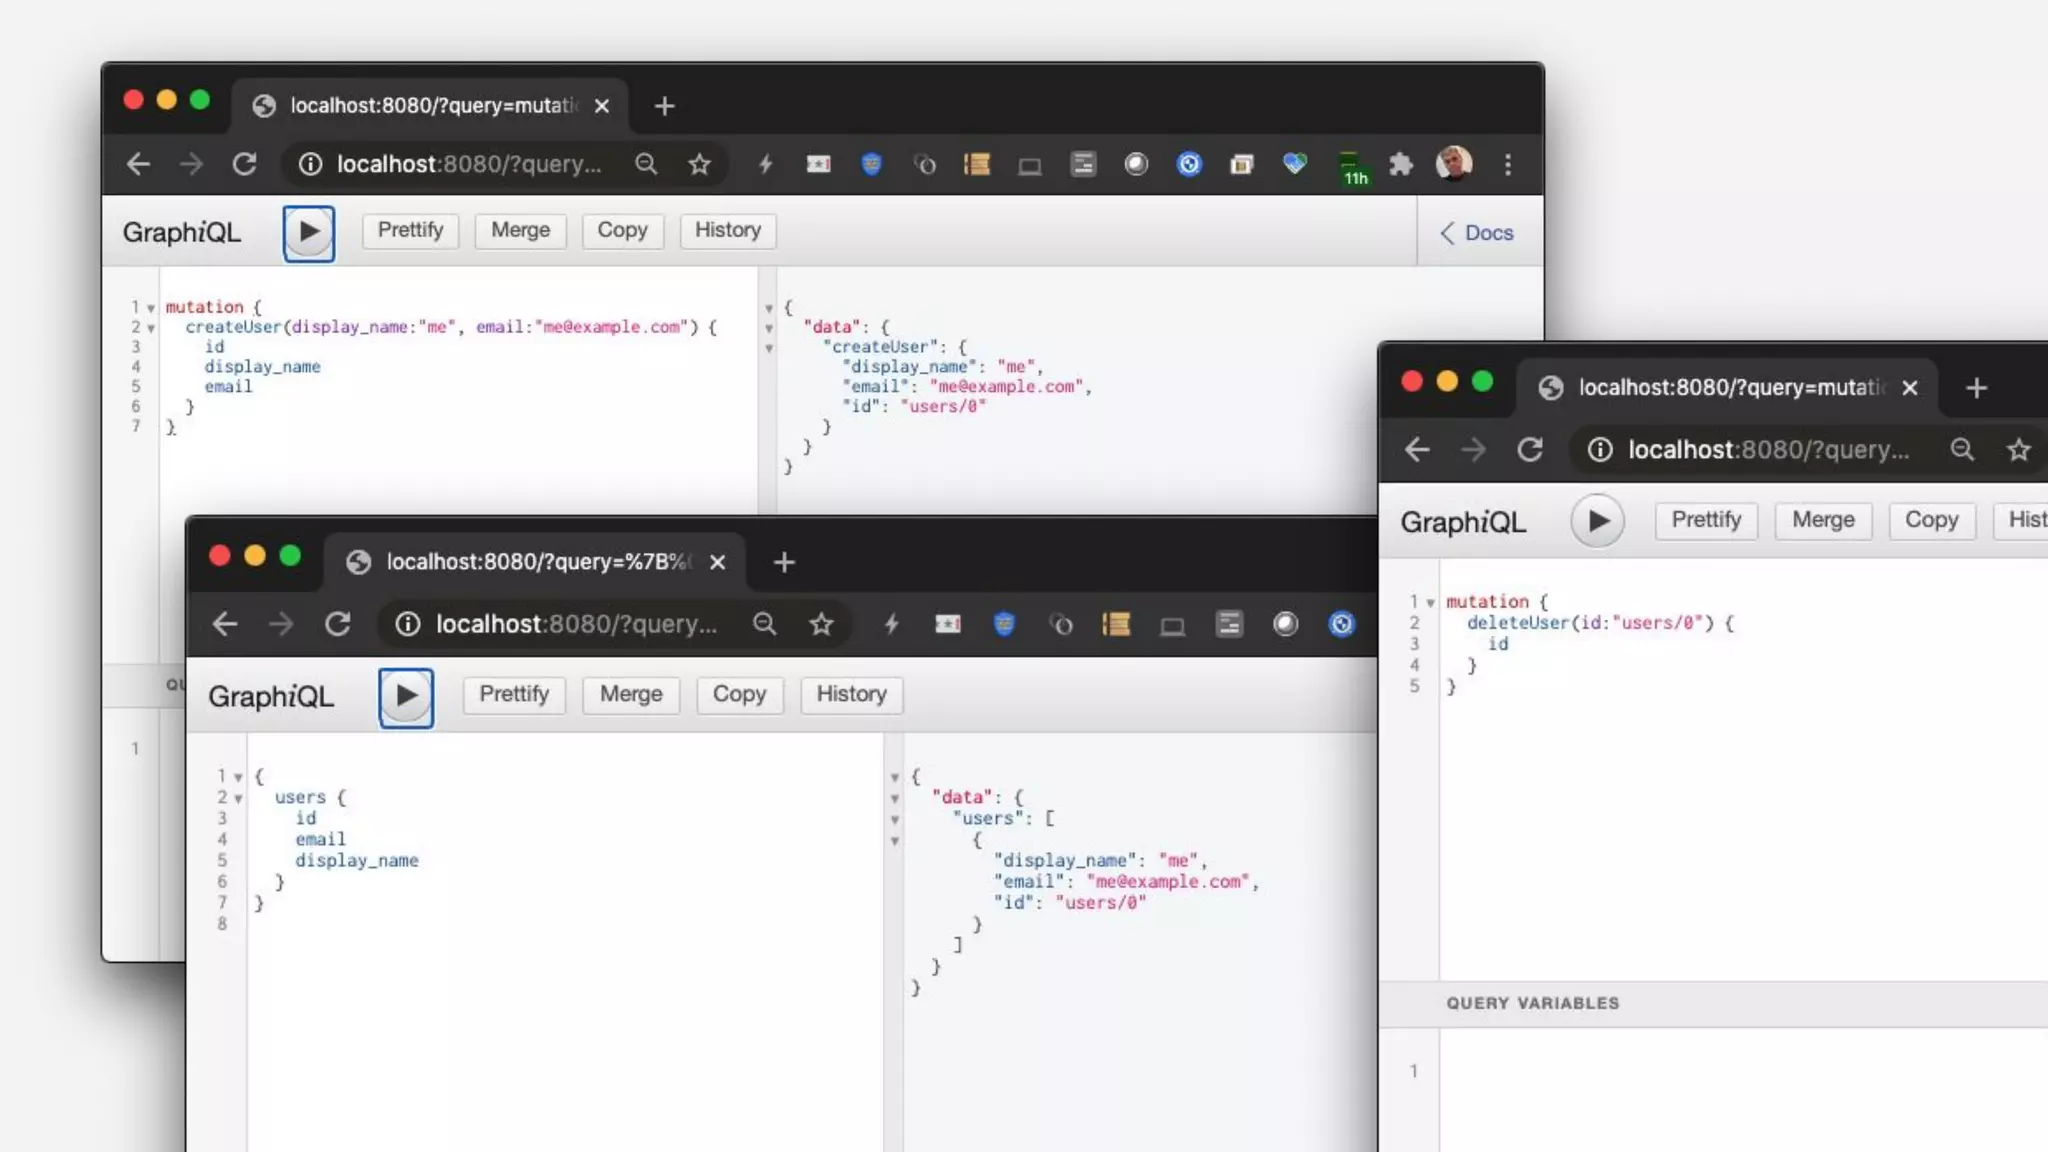Click Prettify in the top GraphiQL window
Viewport: 2048px width, 1152px height.
[410, 231]
